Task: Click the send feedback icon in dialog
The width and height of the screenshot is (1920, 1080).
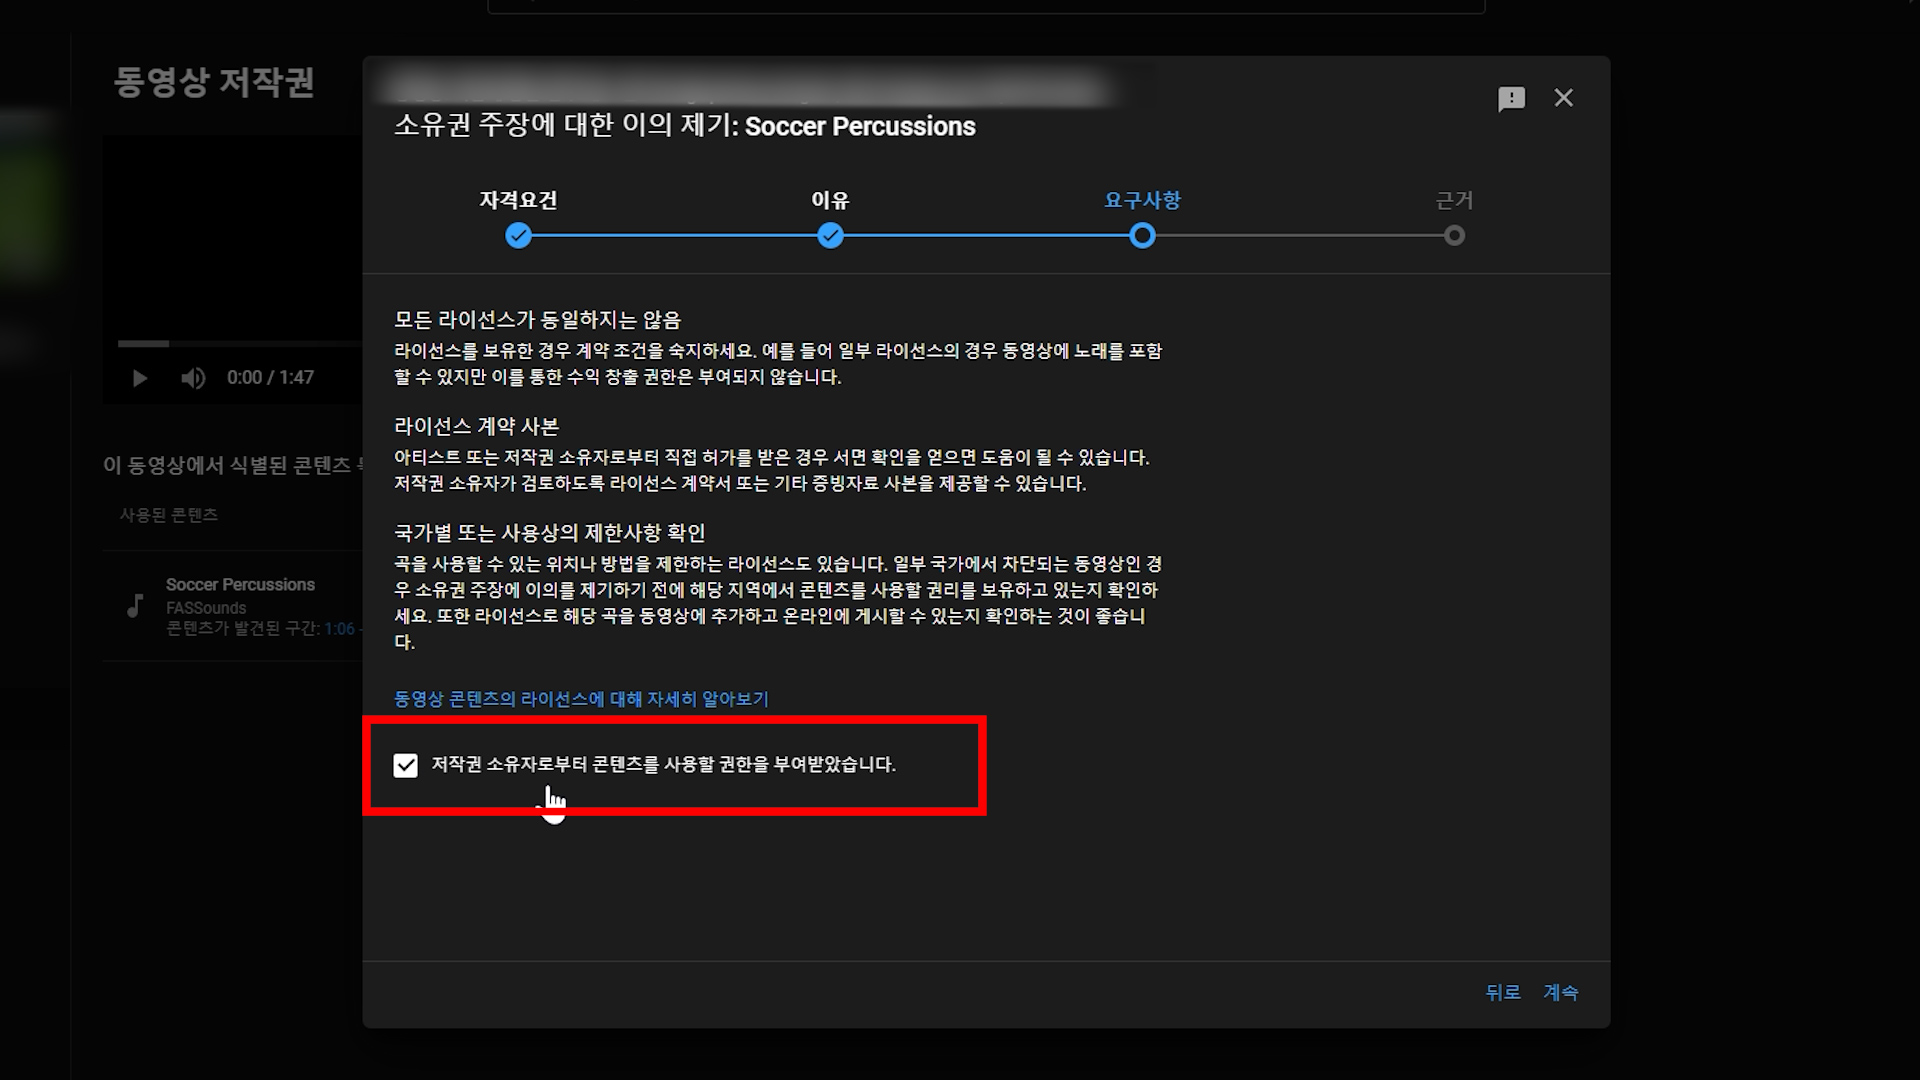Action: pos(1511,98)
